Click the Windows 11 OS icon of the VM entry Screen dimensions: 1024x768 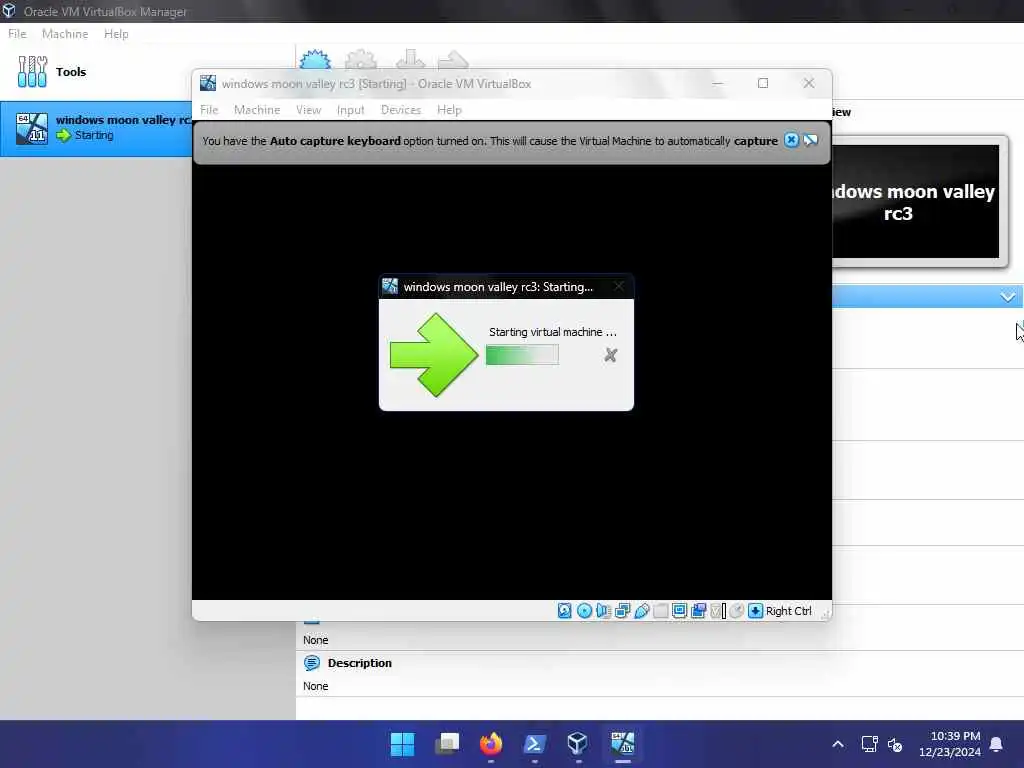[31, 129]
